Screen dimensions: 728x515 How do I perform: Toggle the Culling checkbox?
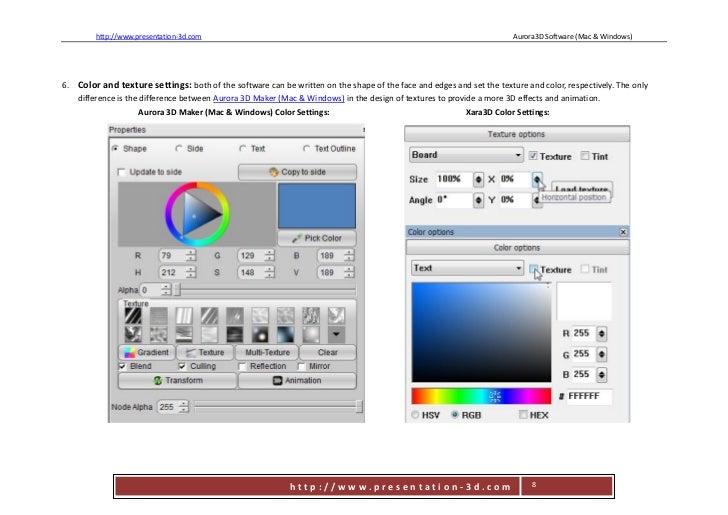tap(182, 366)
